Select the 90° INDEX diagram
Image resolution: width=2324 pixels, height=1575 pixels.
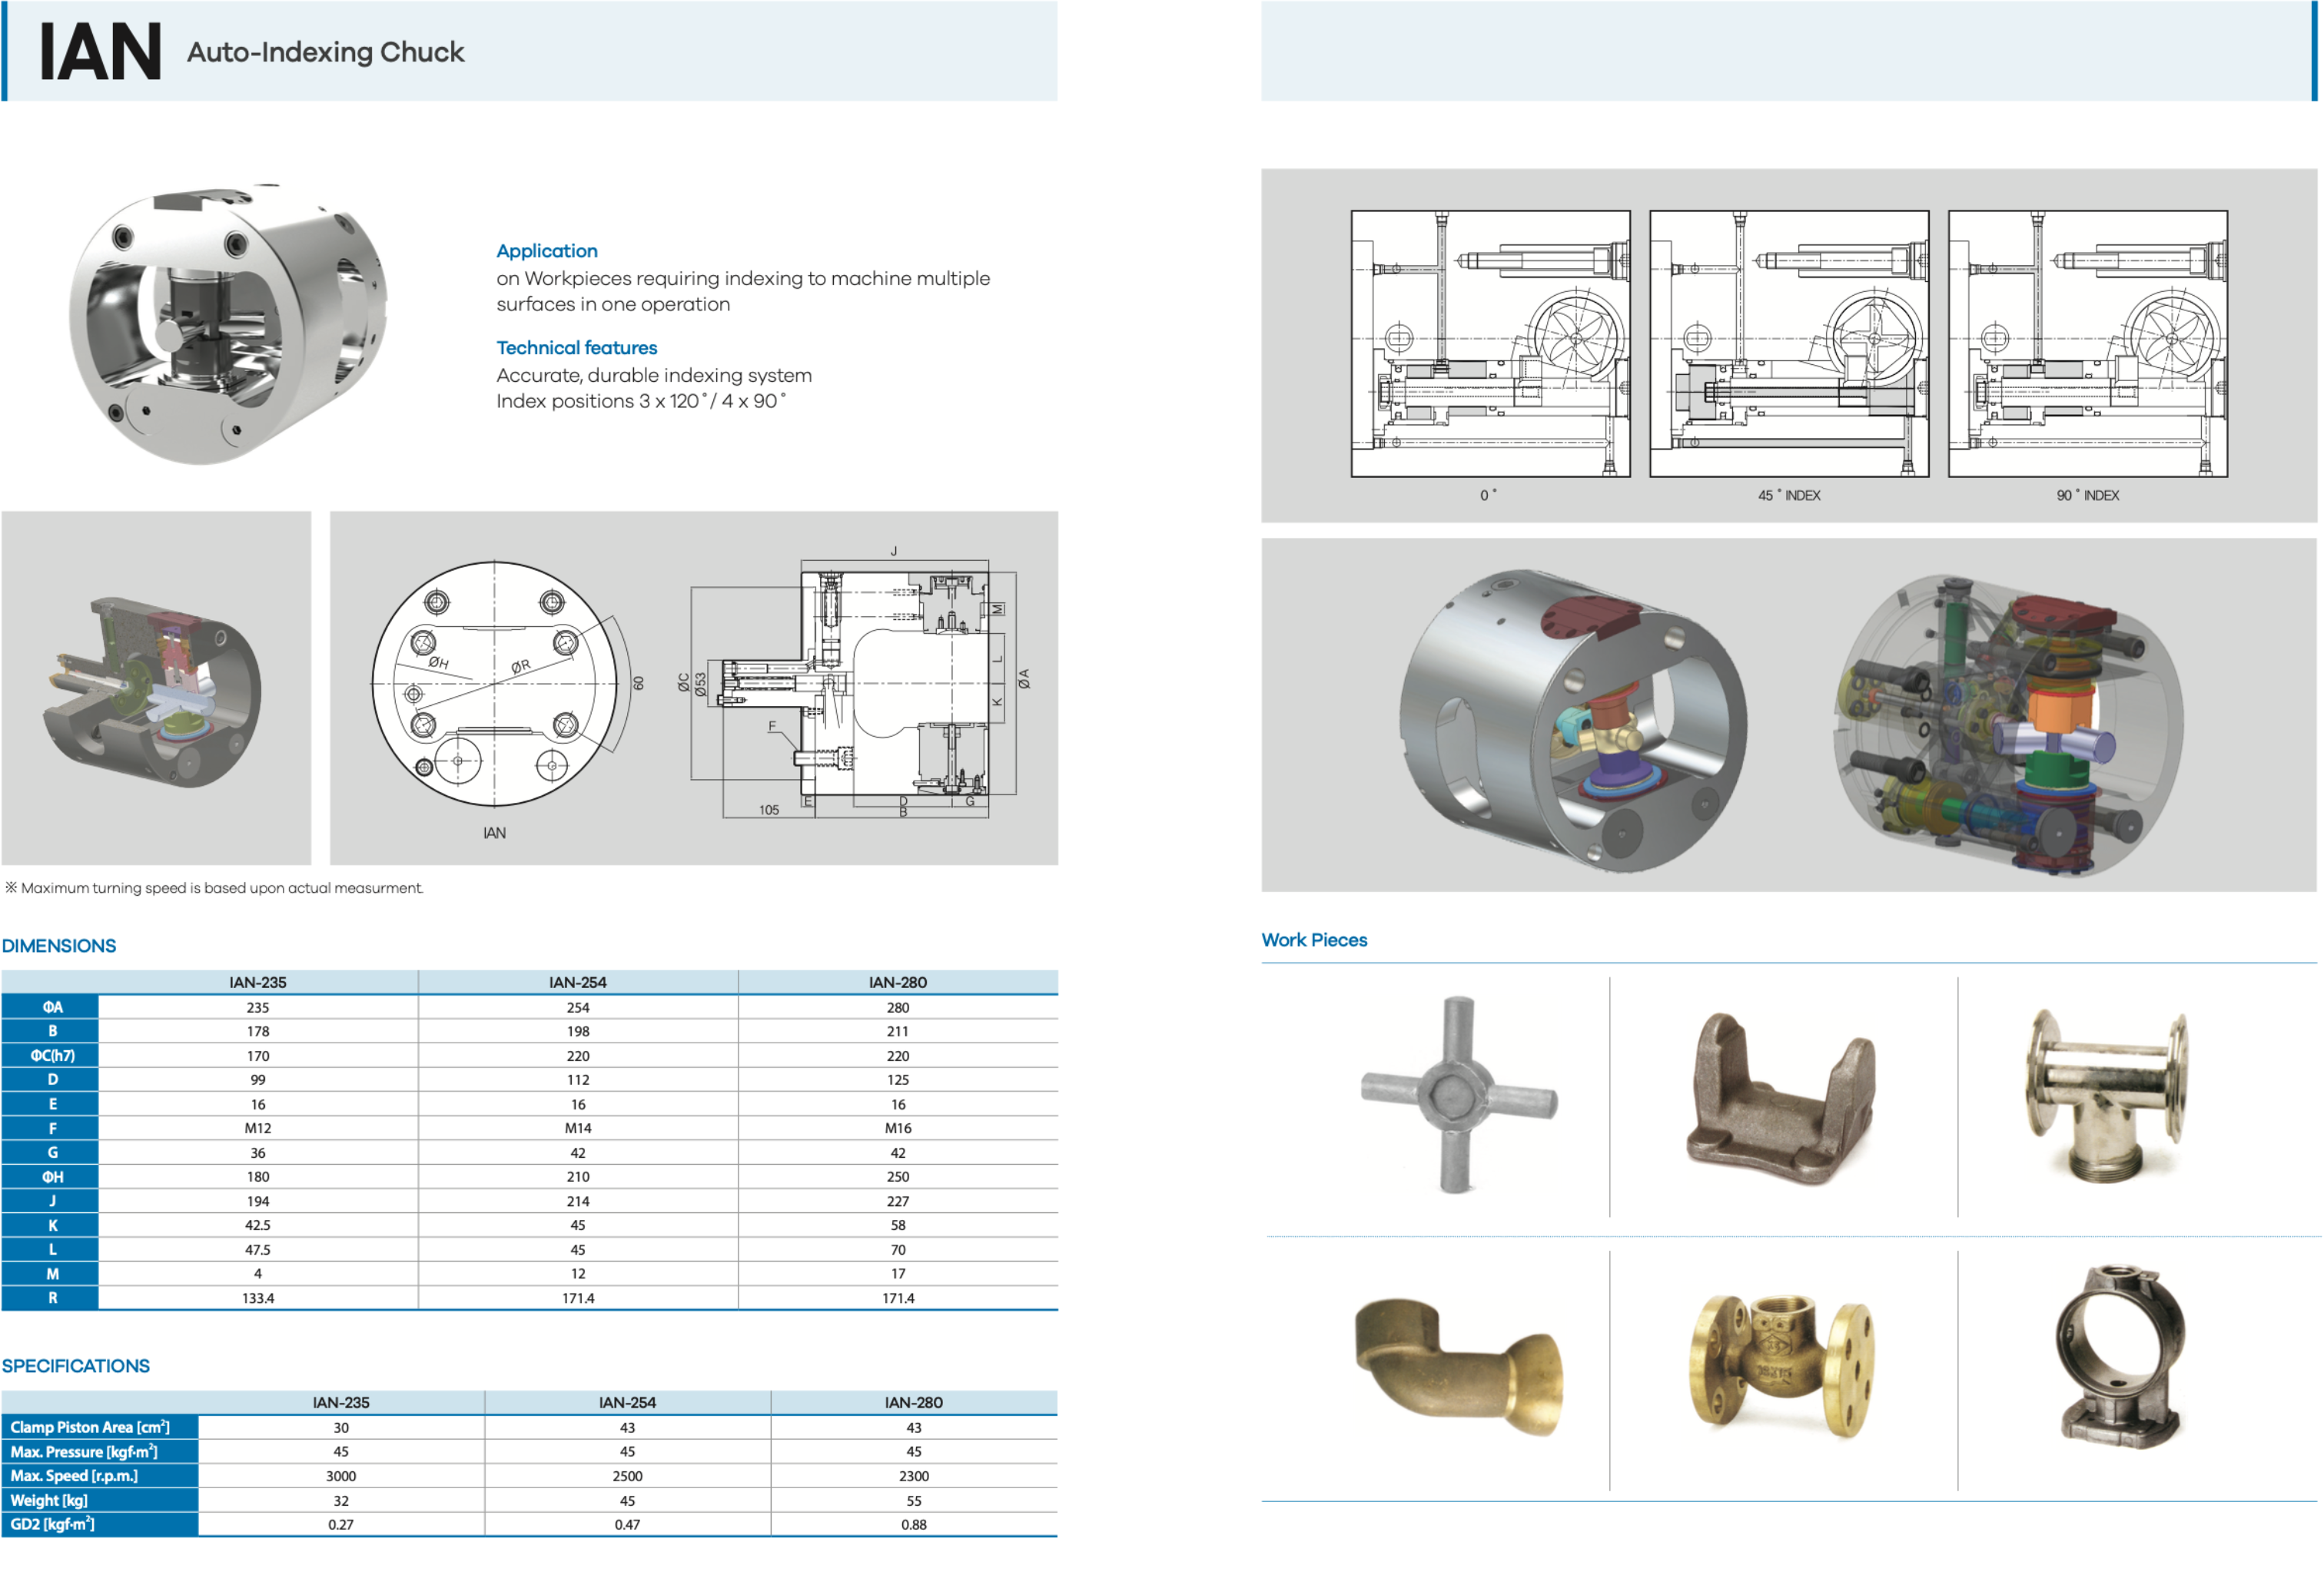(2087, 343)
